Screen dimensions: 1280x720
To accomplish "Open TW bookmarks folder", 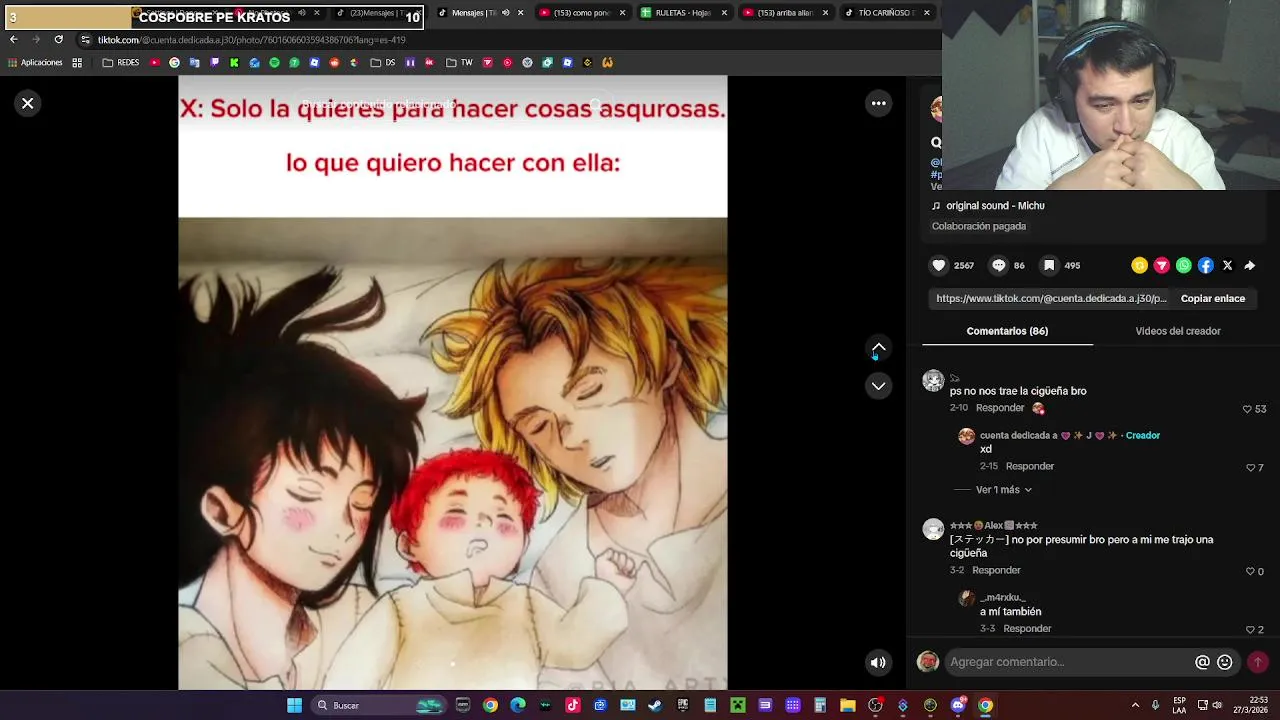I will (x=460, y=62).
